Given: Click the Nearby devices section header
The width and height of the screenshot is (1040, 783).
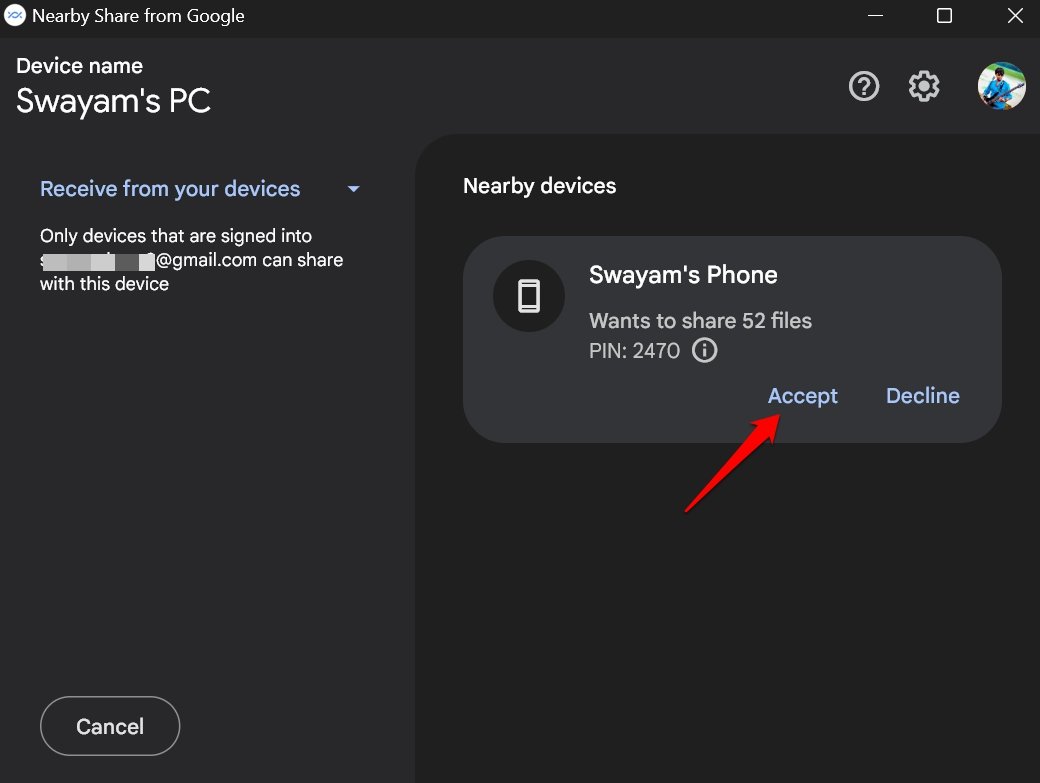Looking at the screenshot, I should [x=539, y=185].
